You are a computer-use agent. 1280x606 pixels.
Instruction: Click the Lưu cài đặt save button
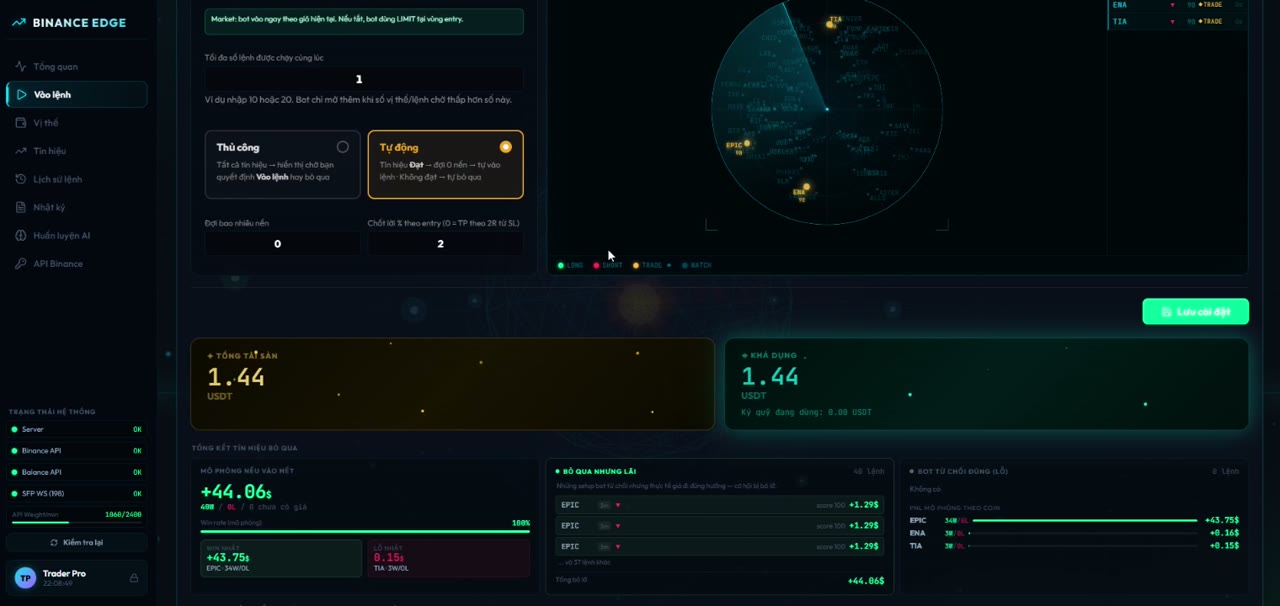[1195, 312]
